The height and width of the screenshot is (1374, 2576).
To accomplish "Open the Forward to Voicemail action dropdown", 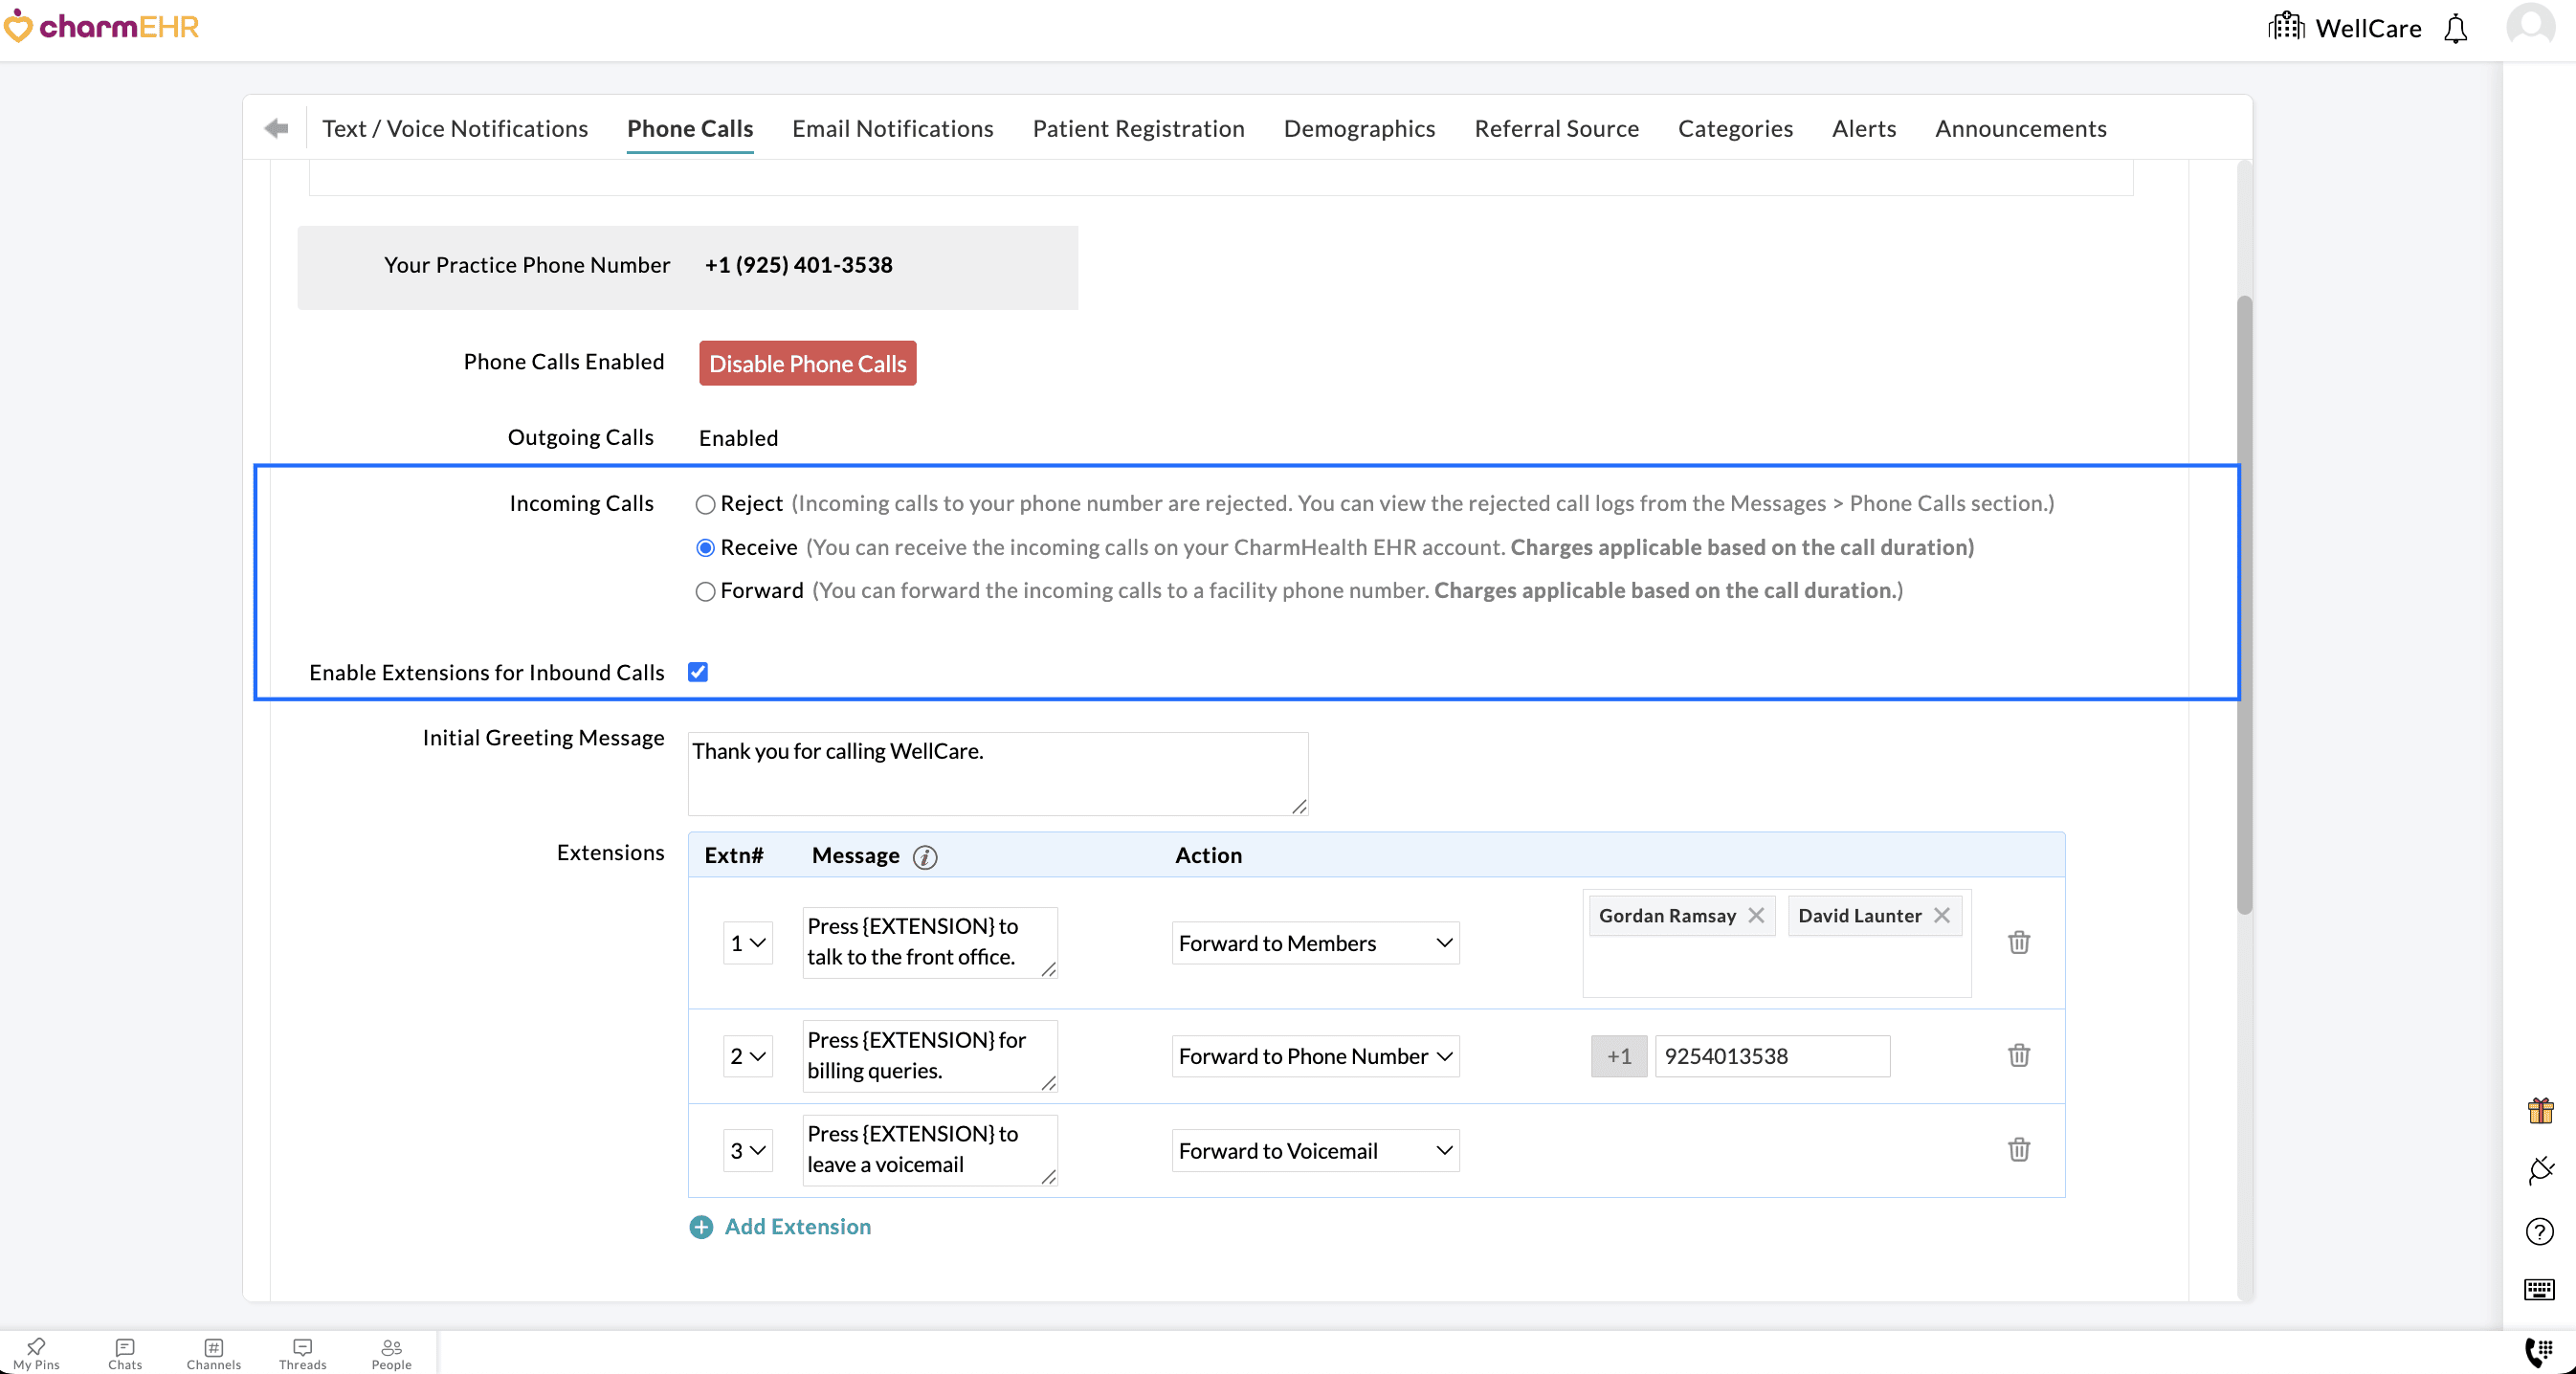I will (1315, 1151).
